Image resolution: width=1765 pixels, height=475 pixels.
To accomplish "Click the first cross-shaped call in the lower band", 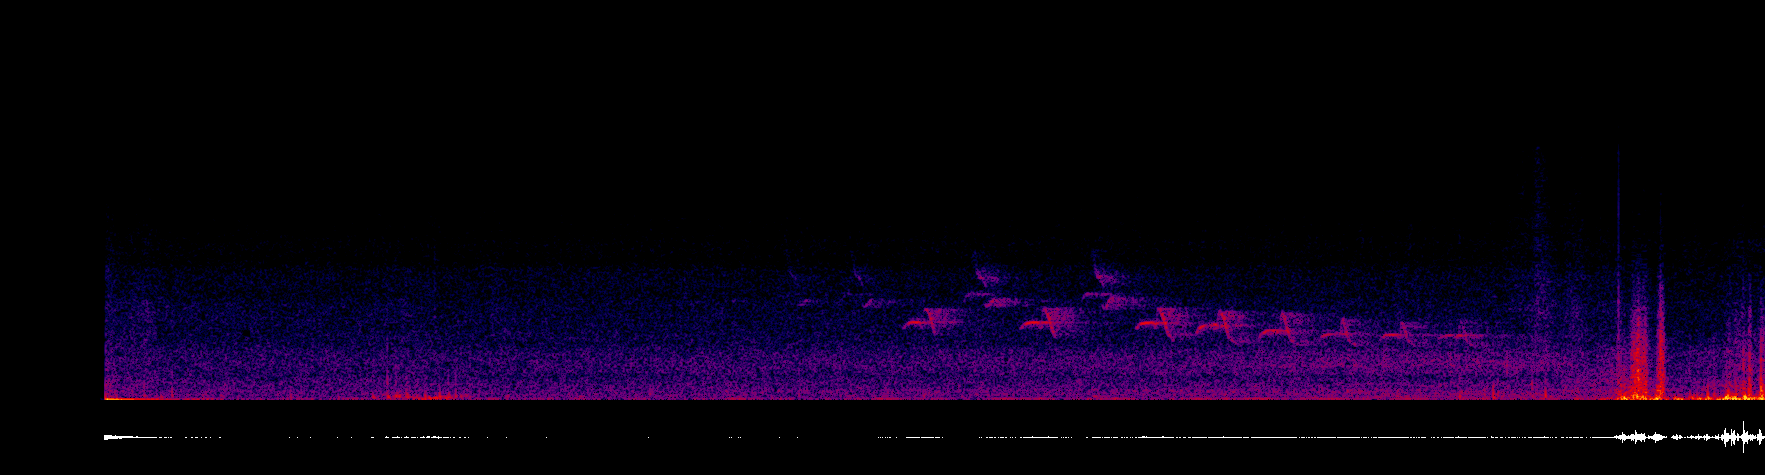I will tap(932, 321).
